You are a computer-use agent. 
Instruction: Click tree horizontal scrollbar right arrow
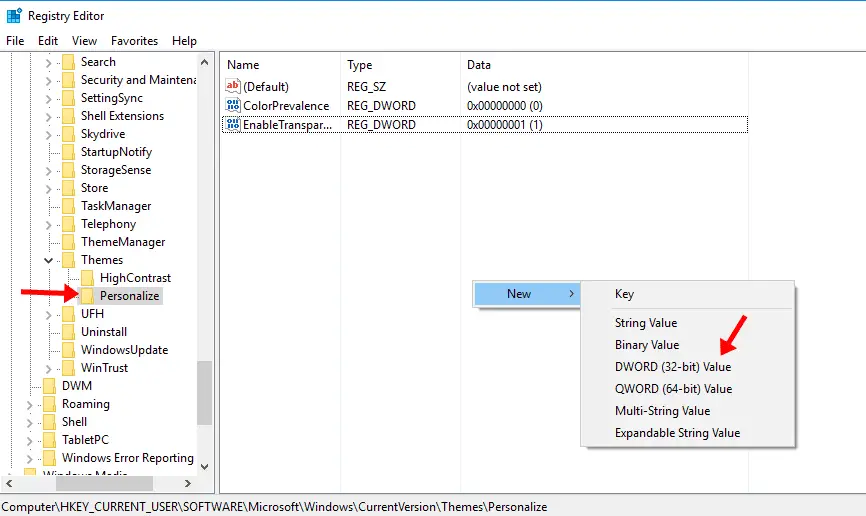click(187, 483)
